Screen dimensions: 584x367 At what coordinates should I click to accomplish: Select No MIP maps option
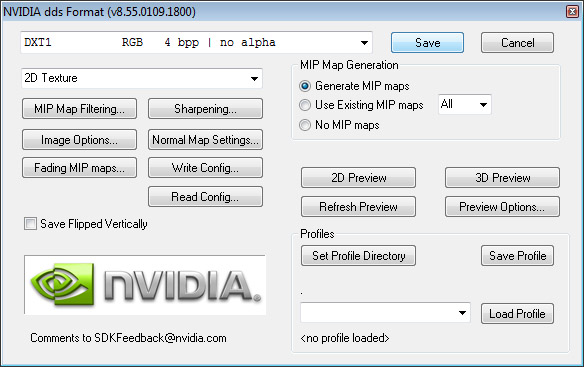click(x=305, y=125)
